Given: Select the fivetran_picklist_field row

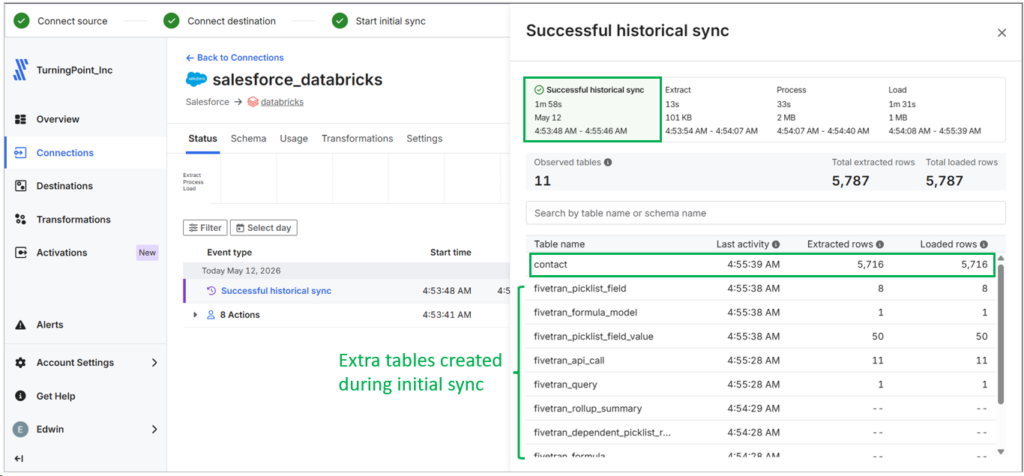Looking at the screenshot, I should pos(761,288).
